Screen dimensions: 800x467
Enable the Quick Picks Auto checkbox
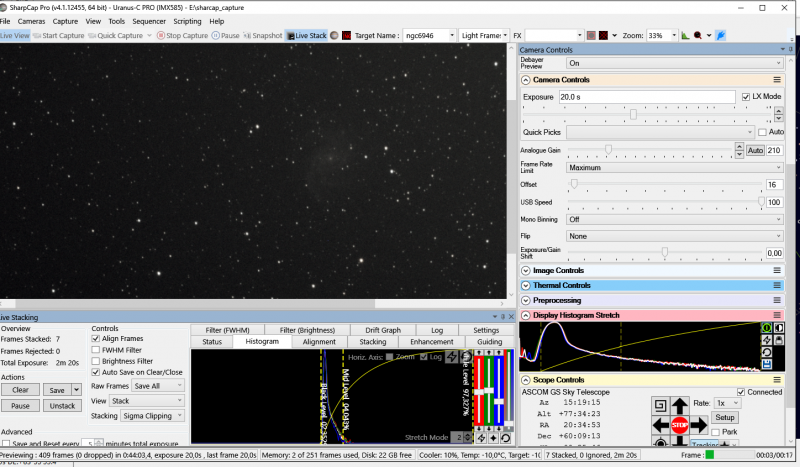pos(762,132)
